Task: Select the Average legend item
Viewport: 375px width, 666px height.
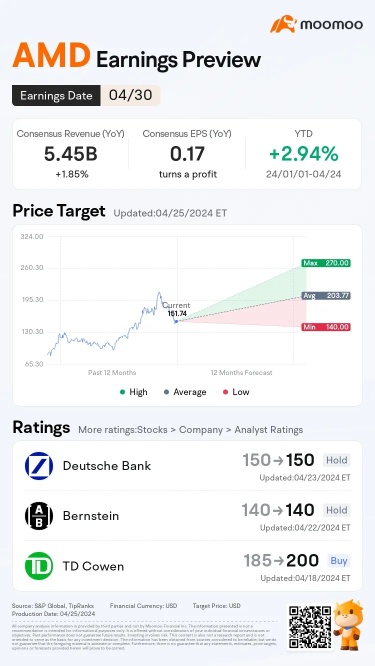Action: 185,392
